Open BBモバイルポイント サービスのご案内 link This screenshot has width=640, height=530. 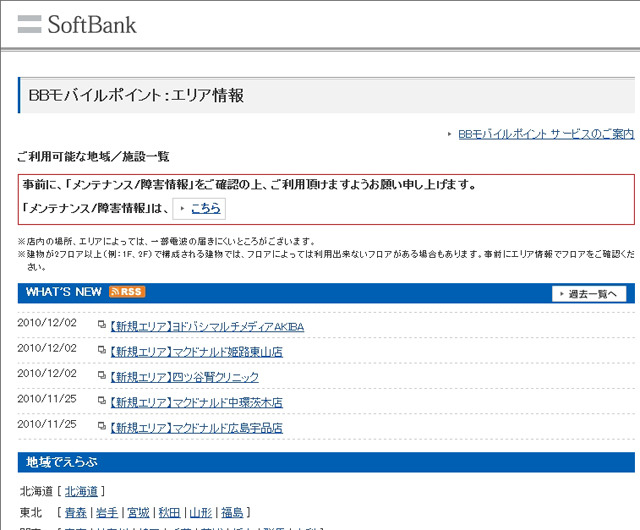point(546,134)
